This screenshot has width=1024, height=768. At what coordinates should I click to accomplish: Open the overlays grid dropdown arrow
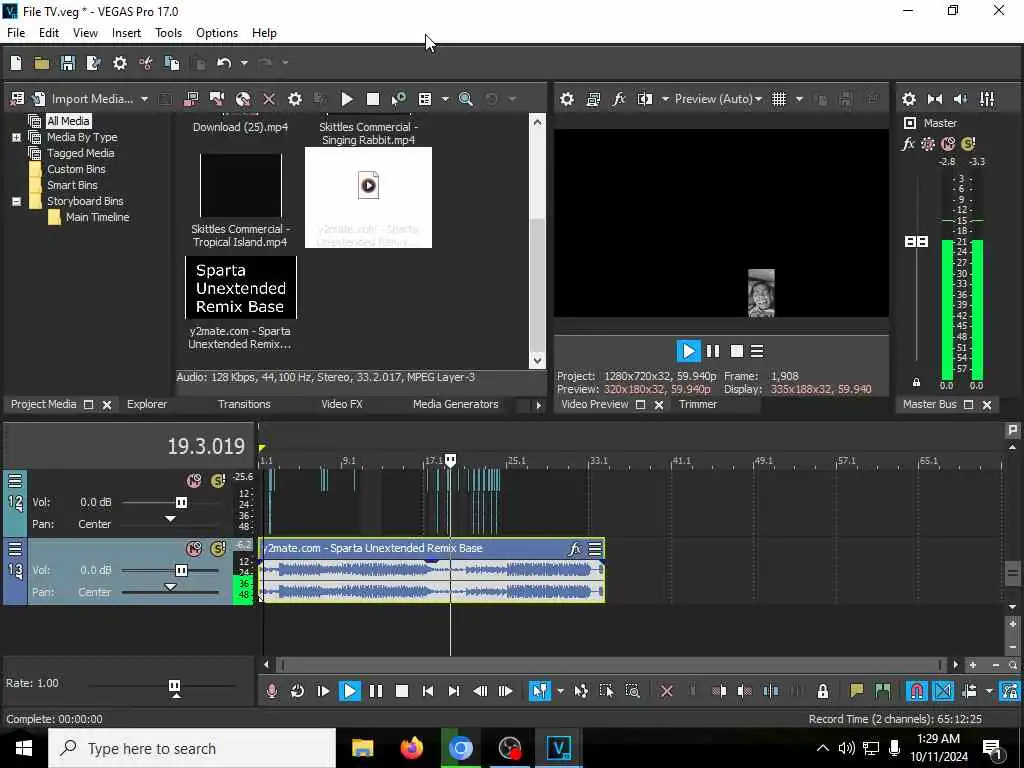(x=799, y=99)
